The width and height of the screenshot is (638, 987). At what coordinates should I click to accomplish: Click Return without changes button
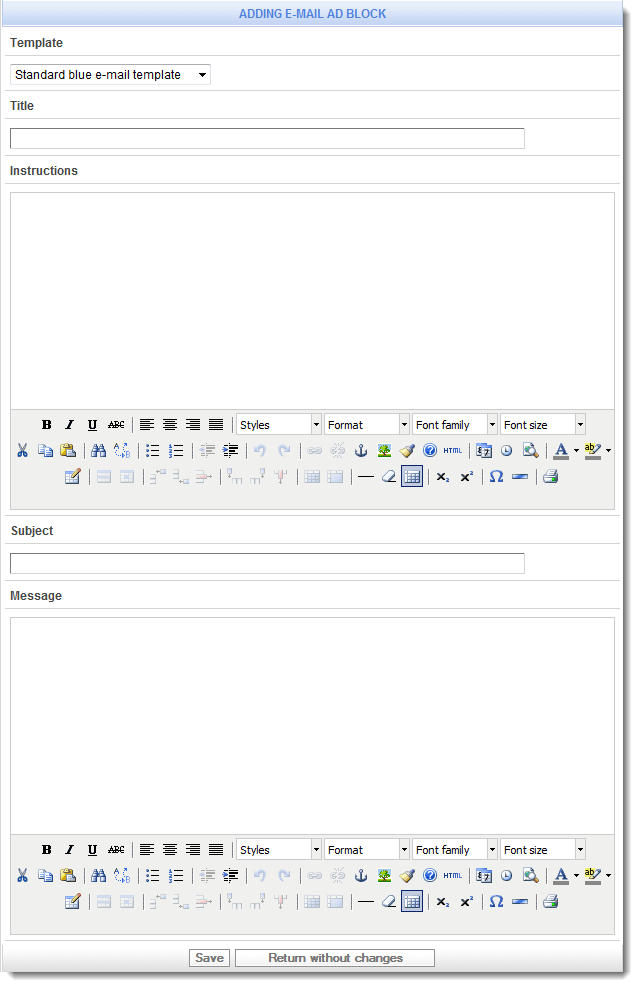click(335, 958)
